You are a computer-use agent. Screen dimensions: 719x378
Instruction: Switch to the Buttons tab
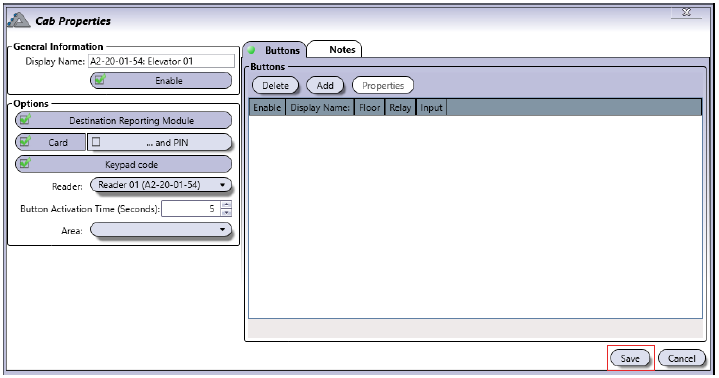(x=274, y=50)
